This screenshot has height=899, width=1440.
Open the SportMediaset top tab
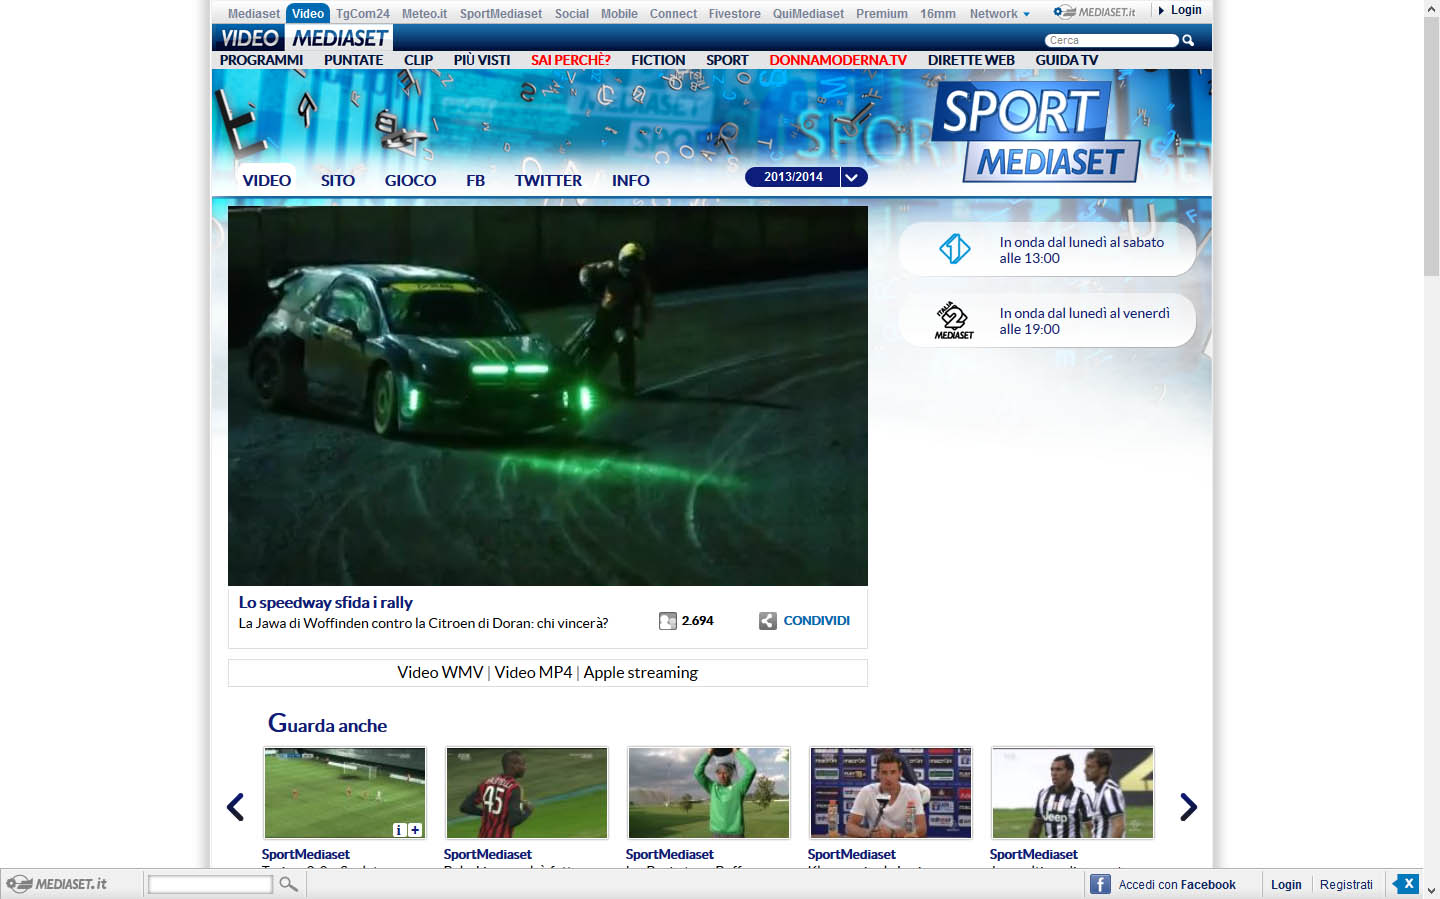tap(501, 14)
